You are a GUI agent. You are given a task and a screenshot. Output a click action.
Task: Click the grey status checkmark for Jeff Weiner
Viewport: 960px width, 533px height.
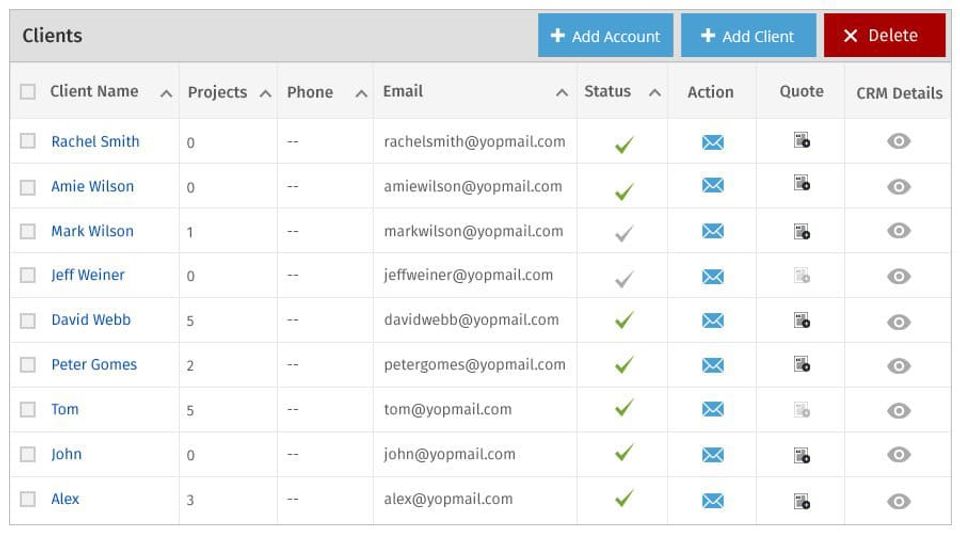point(624,279)
